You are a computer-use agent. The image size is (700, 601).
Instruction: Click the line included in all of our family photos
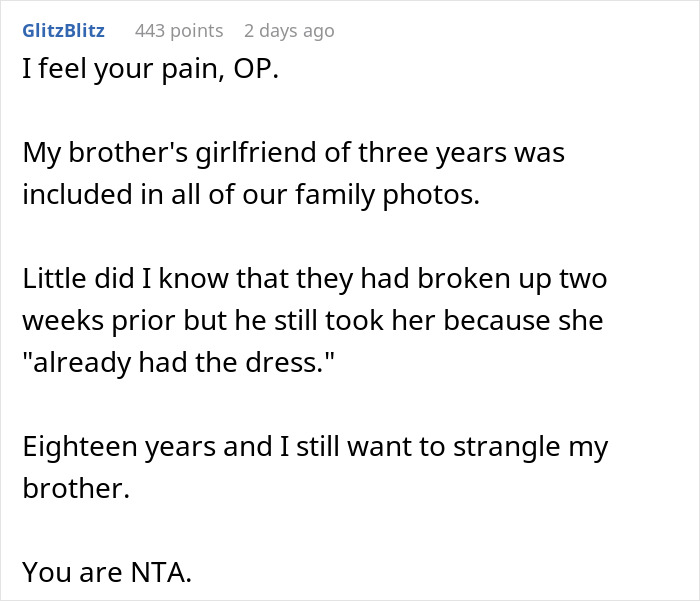[251, 195]
